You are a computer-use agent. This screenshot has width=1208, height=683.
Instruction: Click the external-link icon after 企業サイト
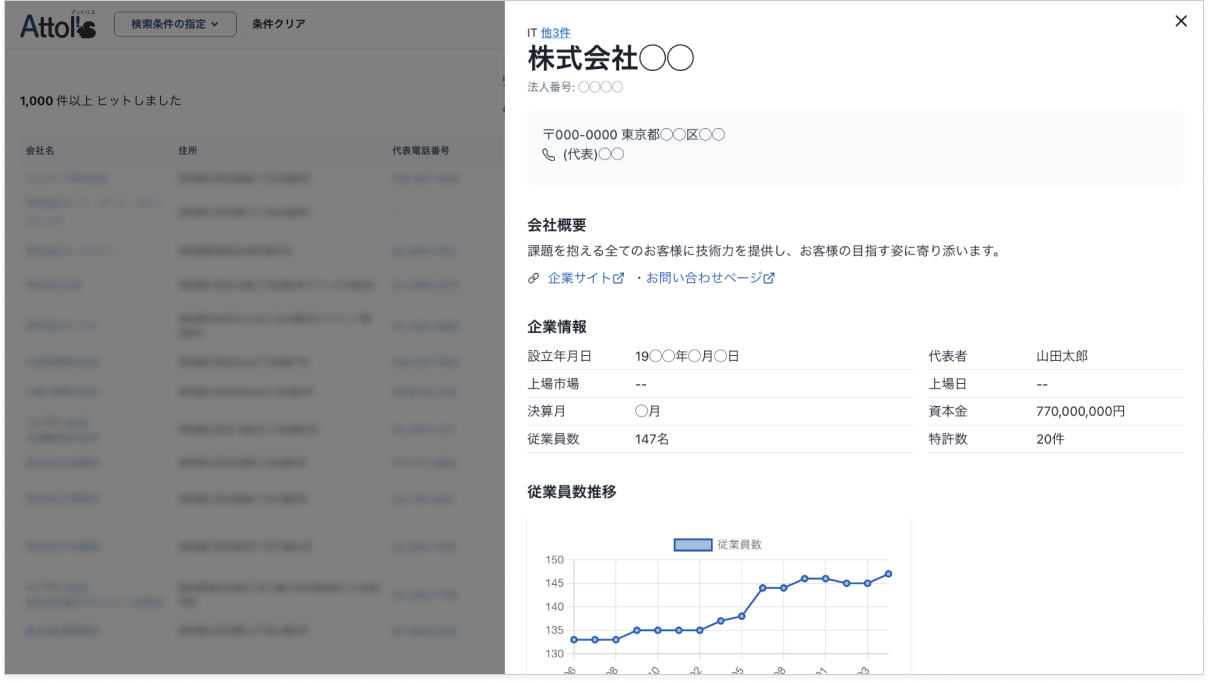(618, 279)
